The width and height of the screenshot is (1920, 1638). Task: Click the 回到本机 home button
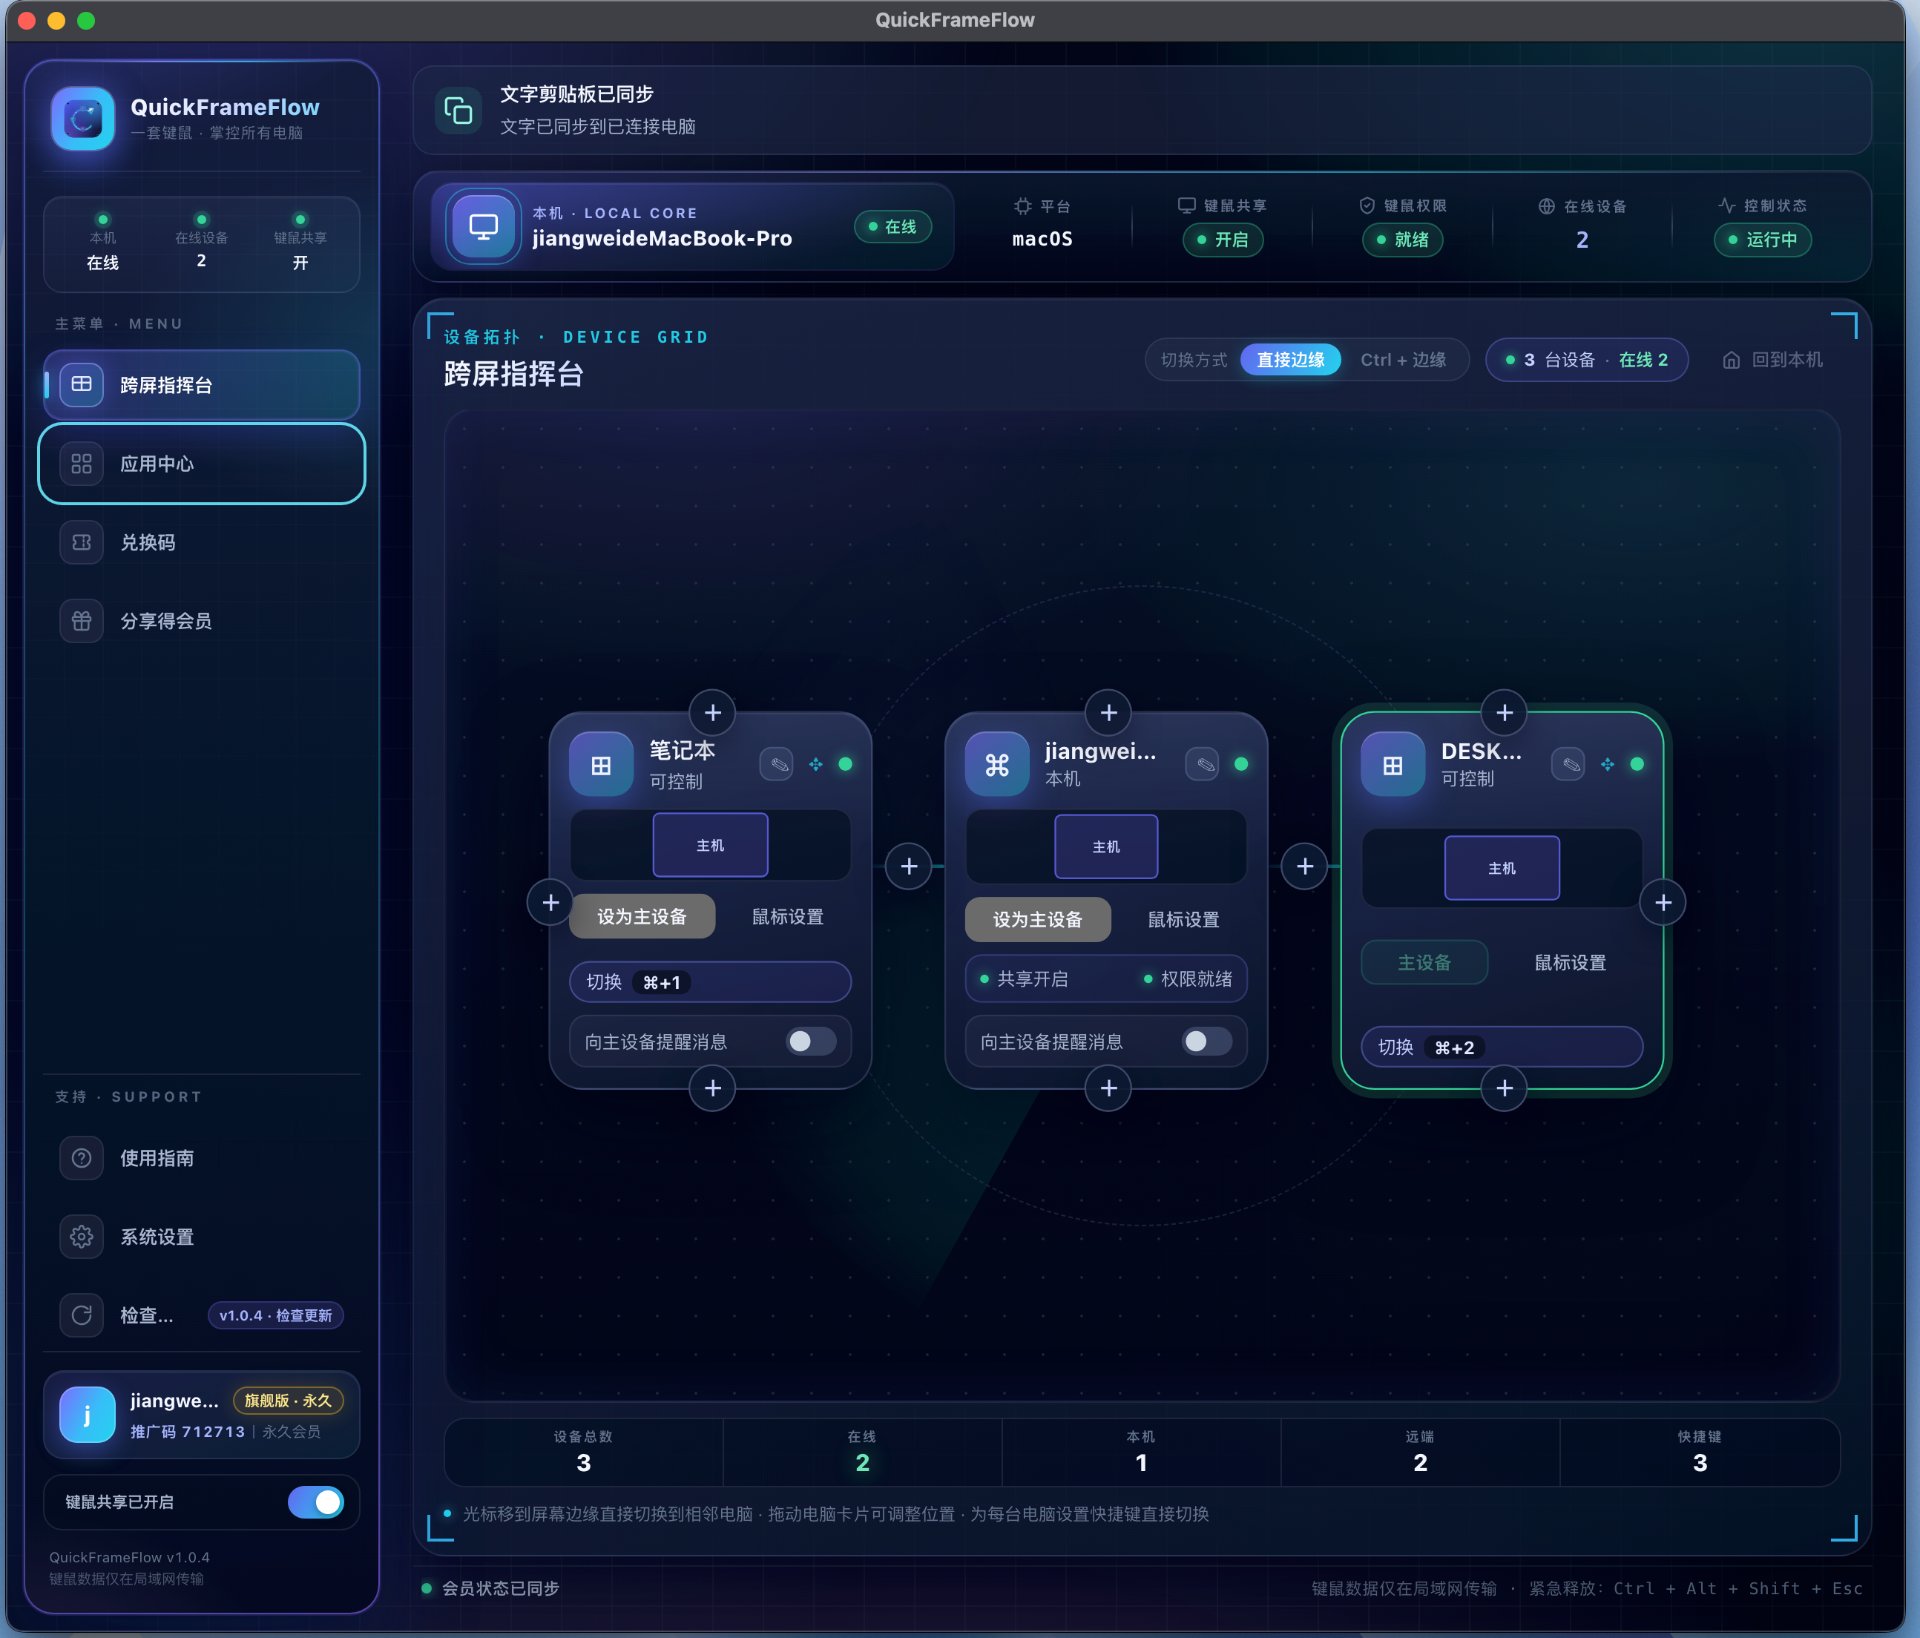point(1772,359)
